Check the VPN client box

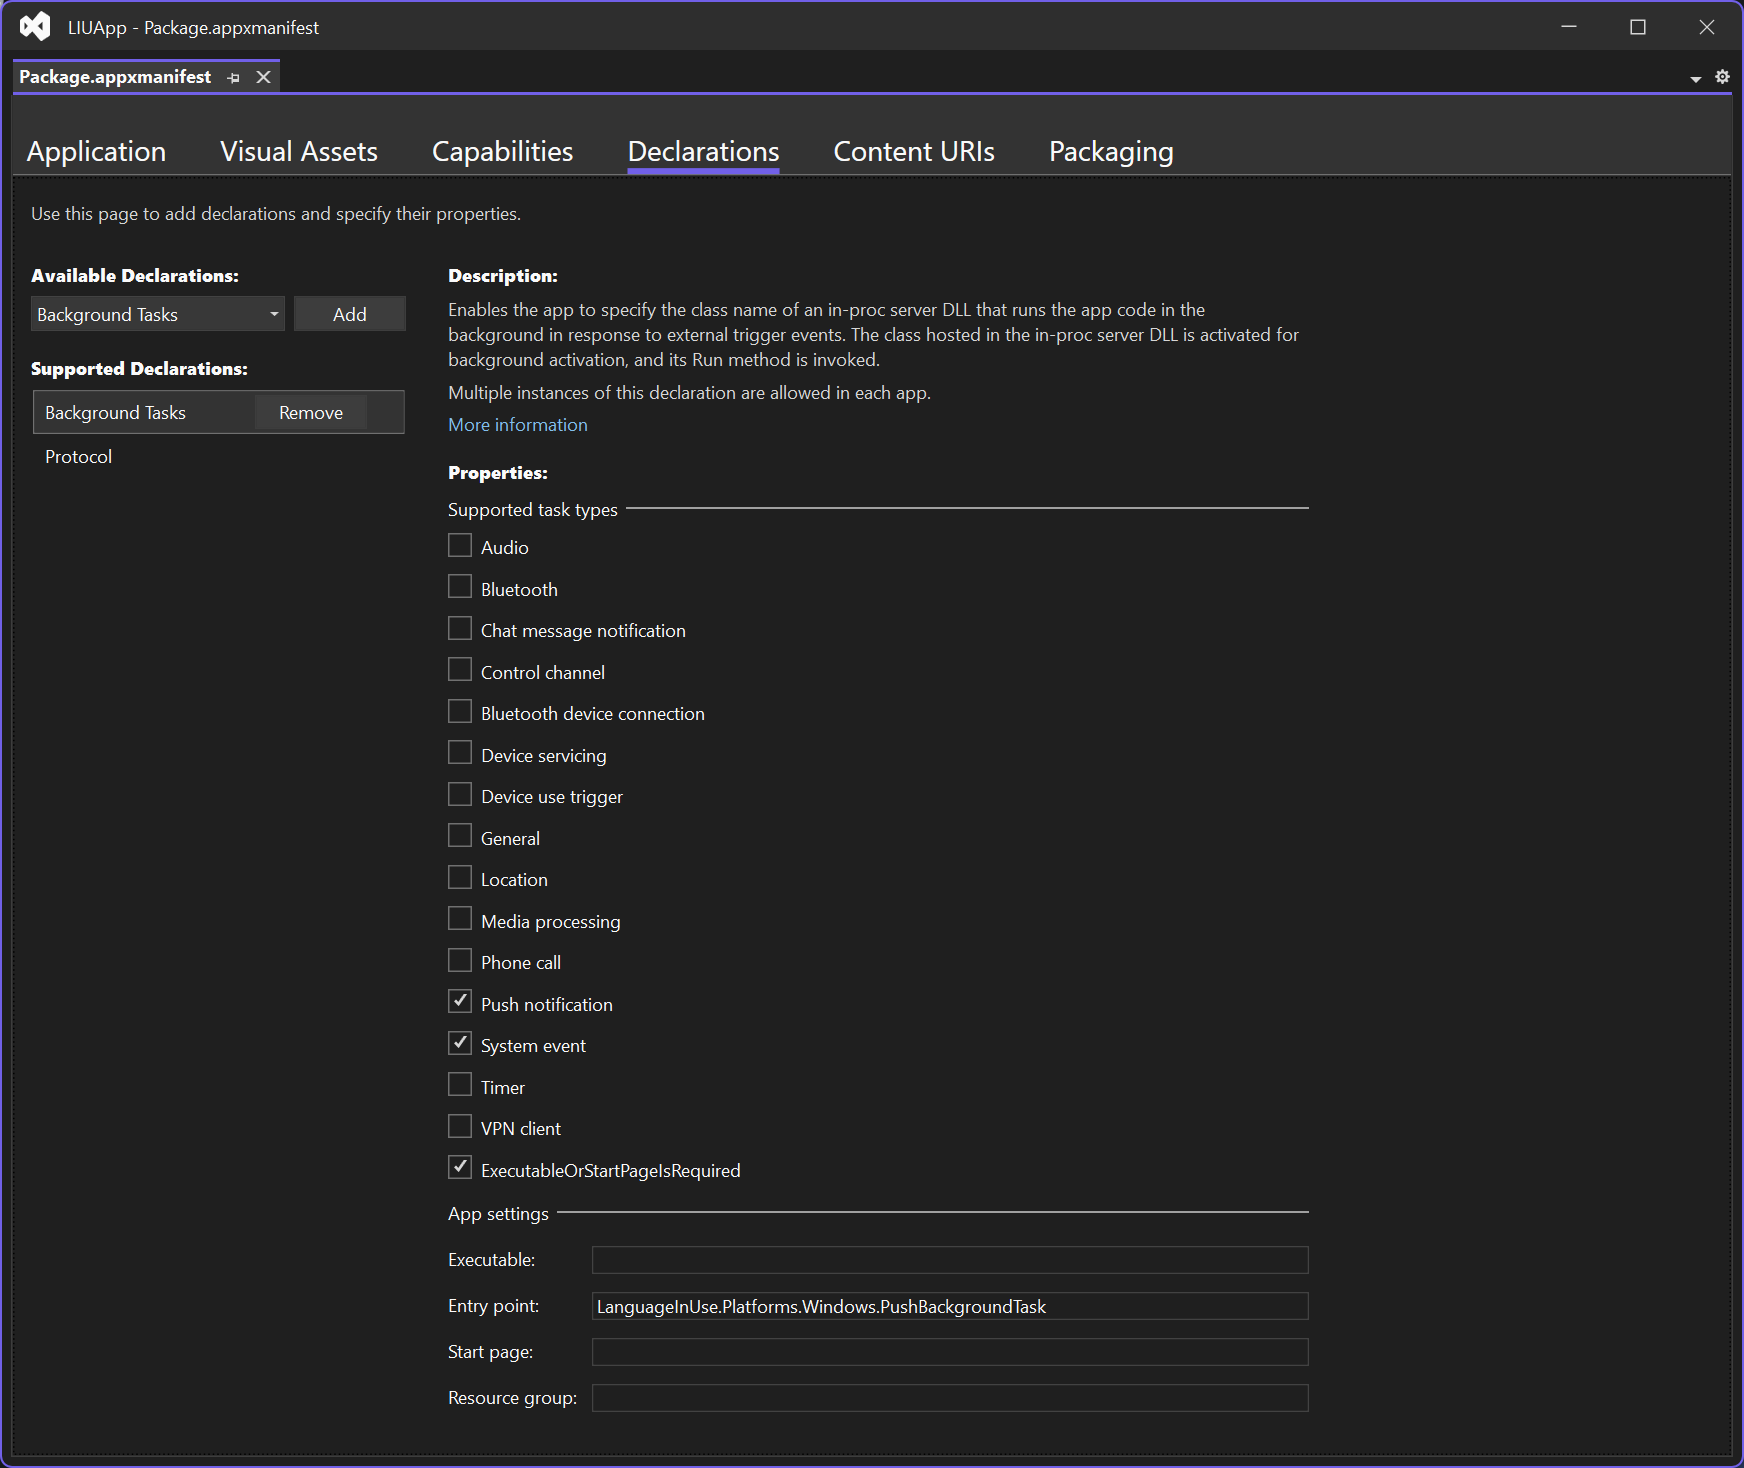460,1127
